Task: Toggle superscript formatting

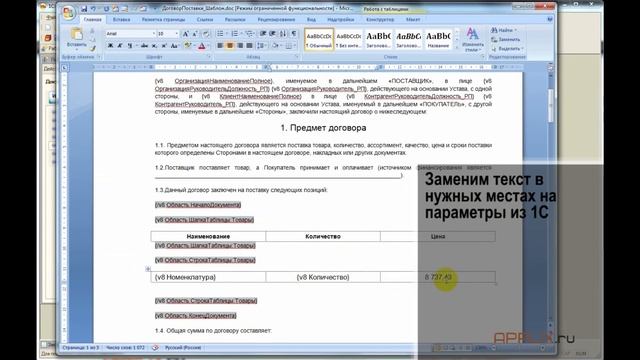Action: coord(164,46)
